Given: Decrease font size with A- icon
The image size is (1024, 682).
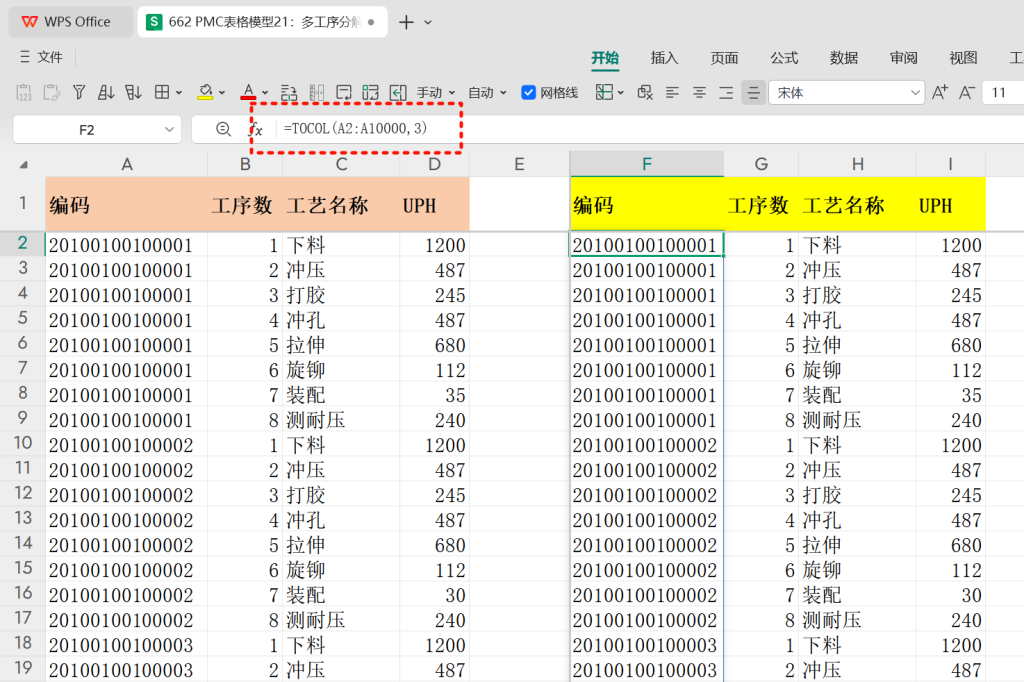Looking at the screenshot, I should (967, 93).
